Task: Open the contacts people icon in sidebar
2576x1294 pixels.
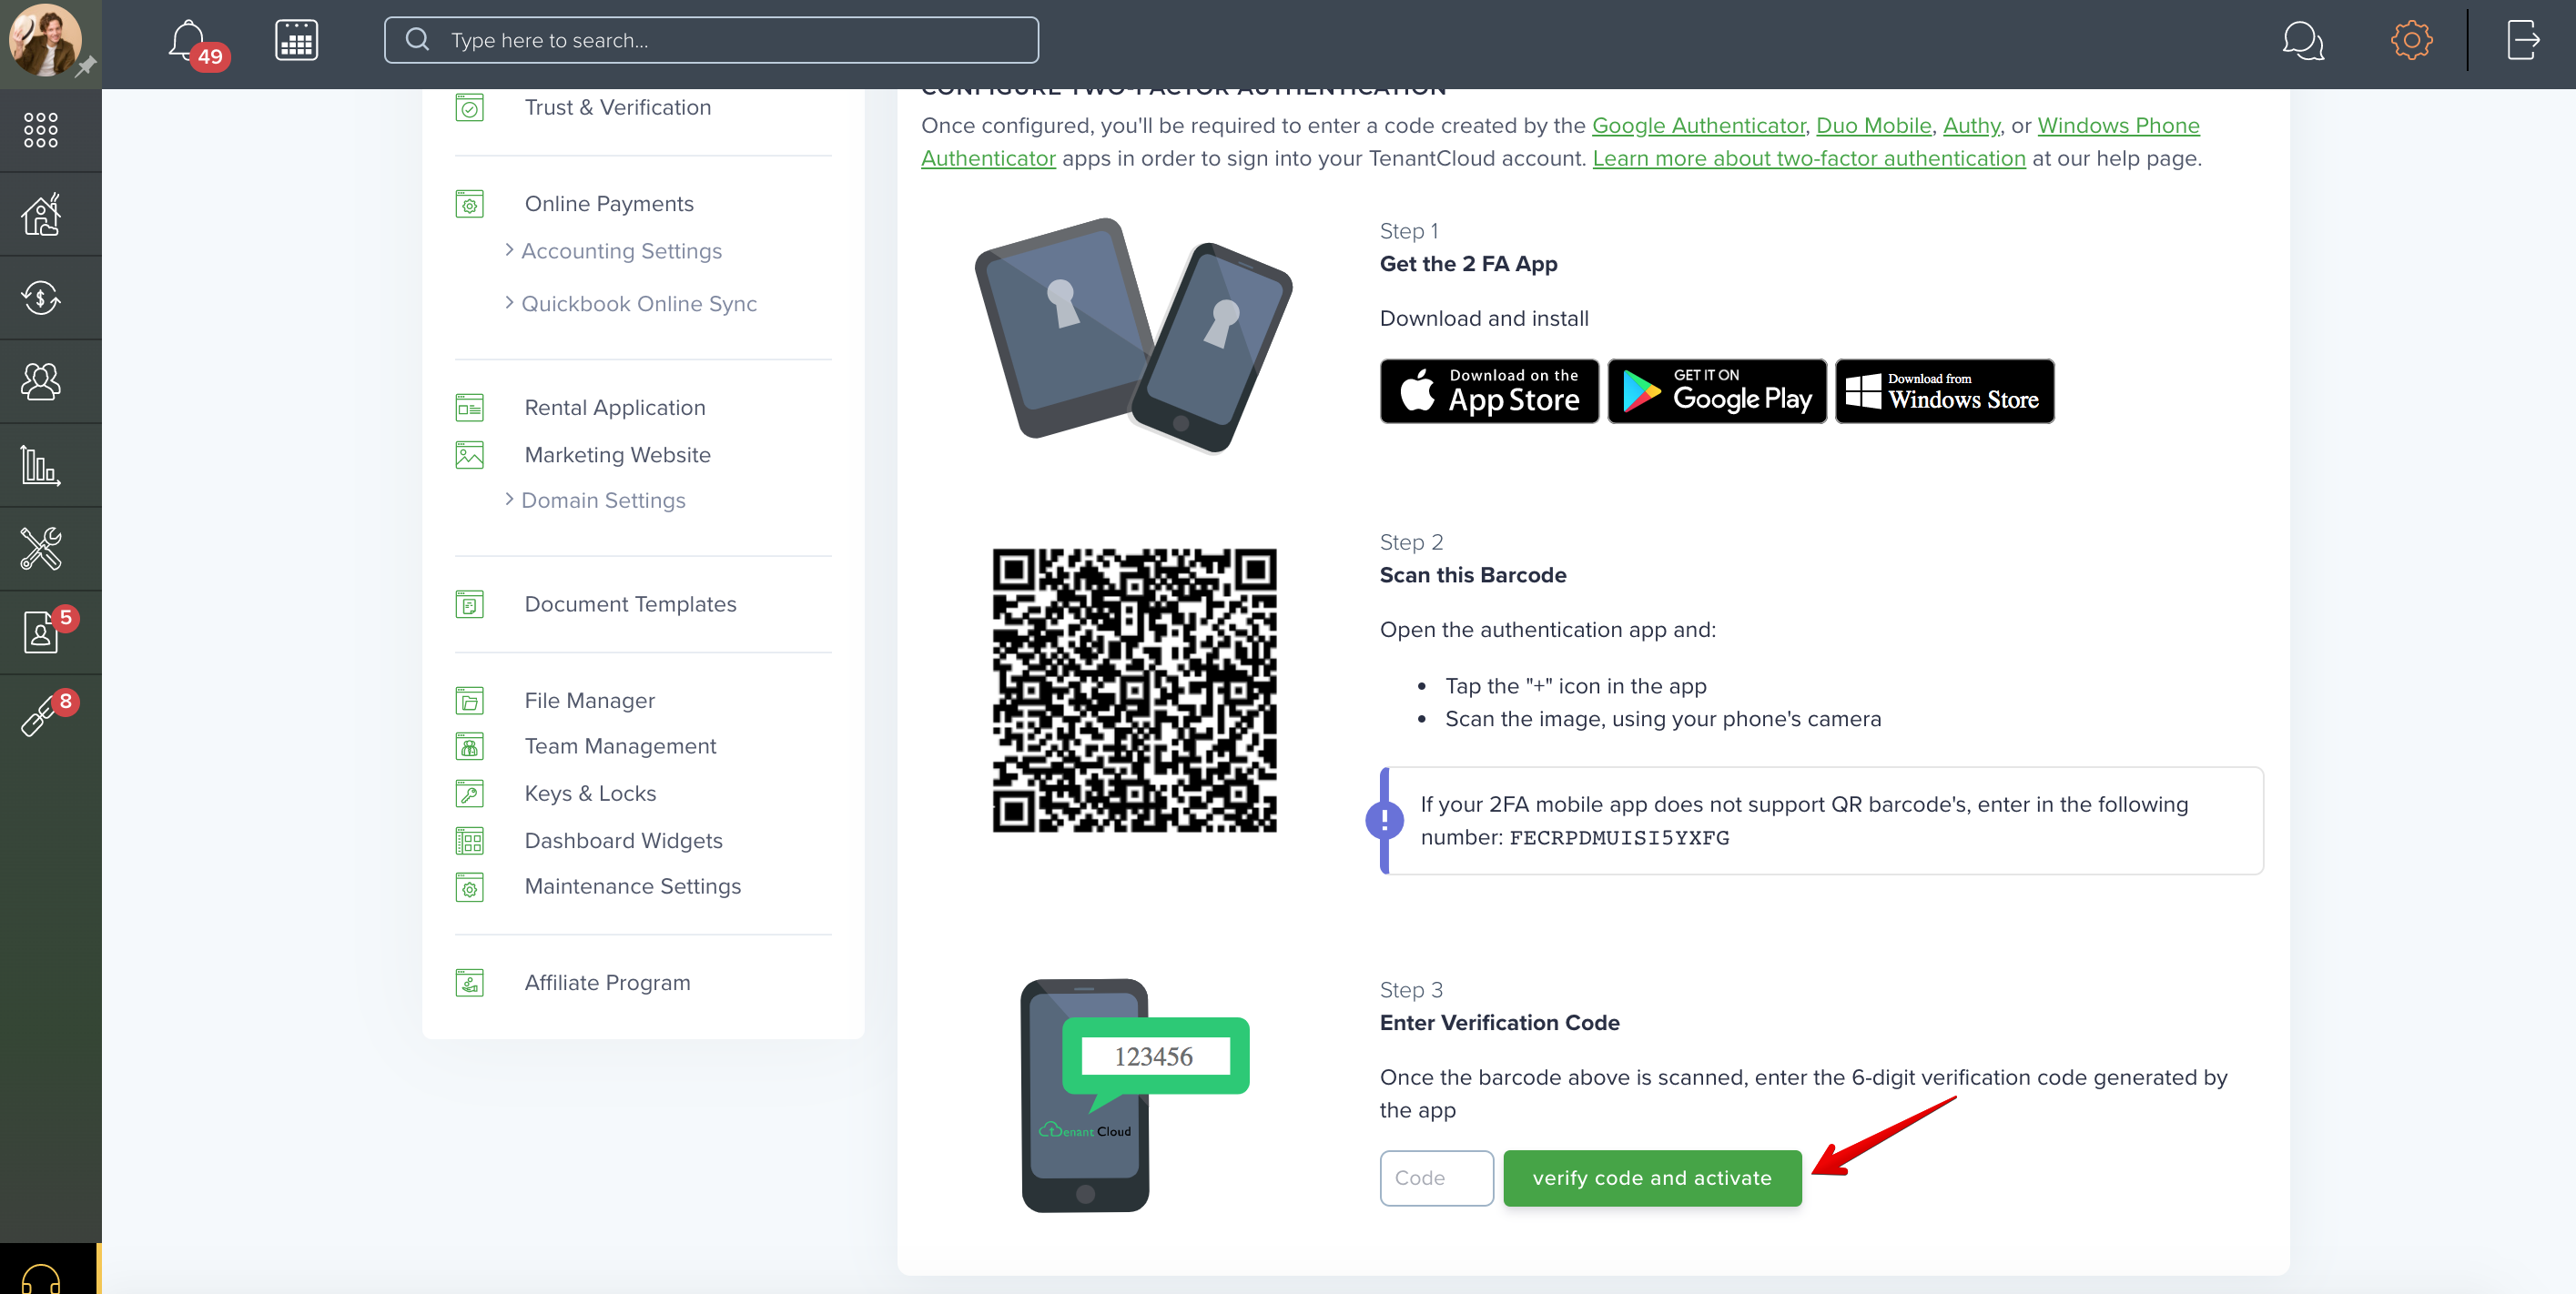Action: pos(41,381)
